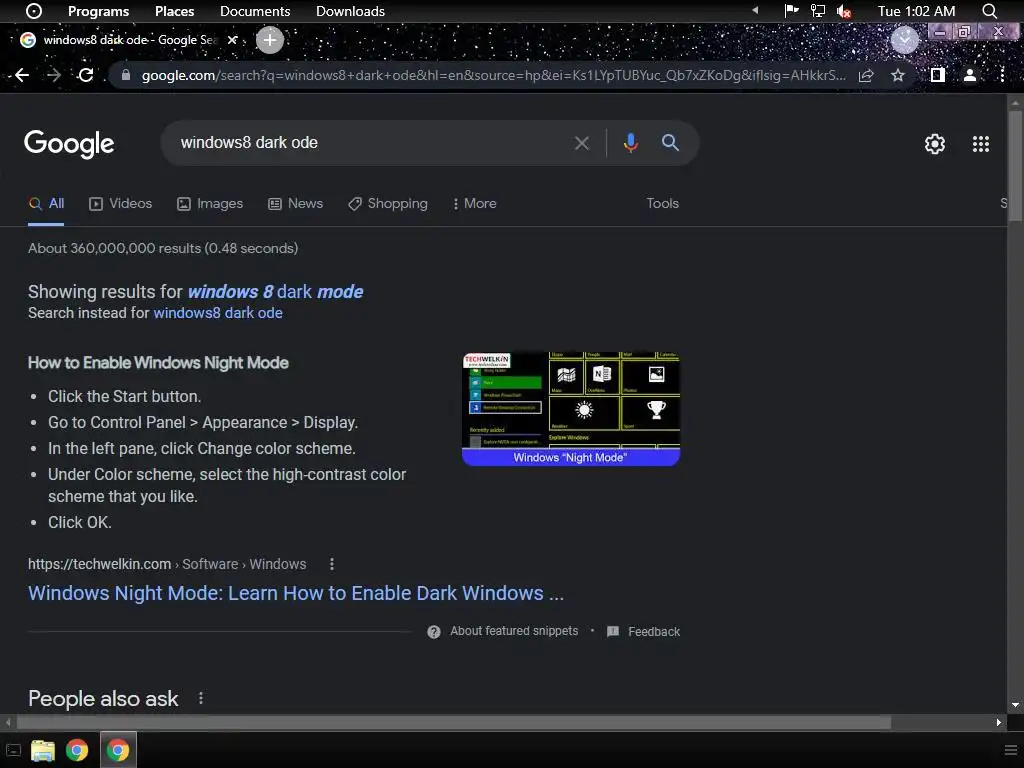Screen dimensions: 1024x768
Task: Bookmark this page with the star
Action: [898, 75]
